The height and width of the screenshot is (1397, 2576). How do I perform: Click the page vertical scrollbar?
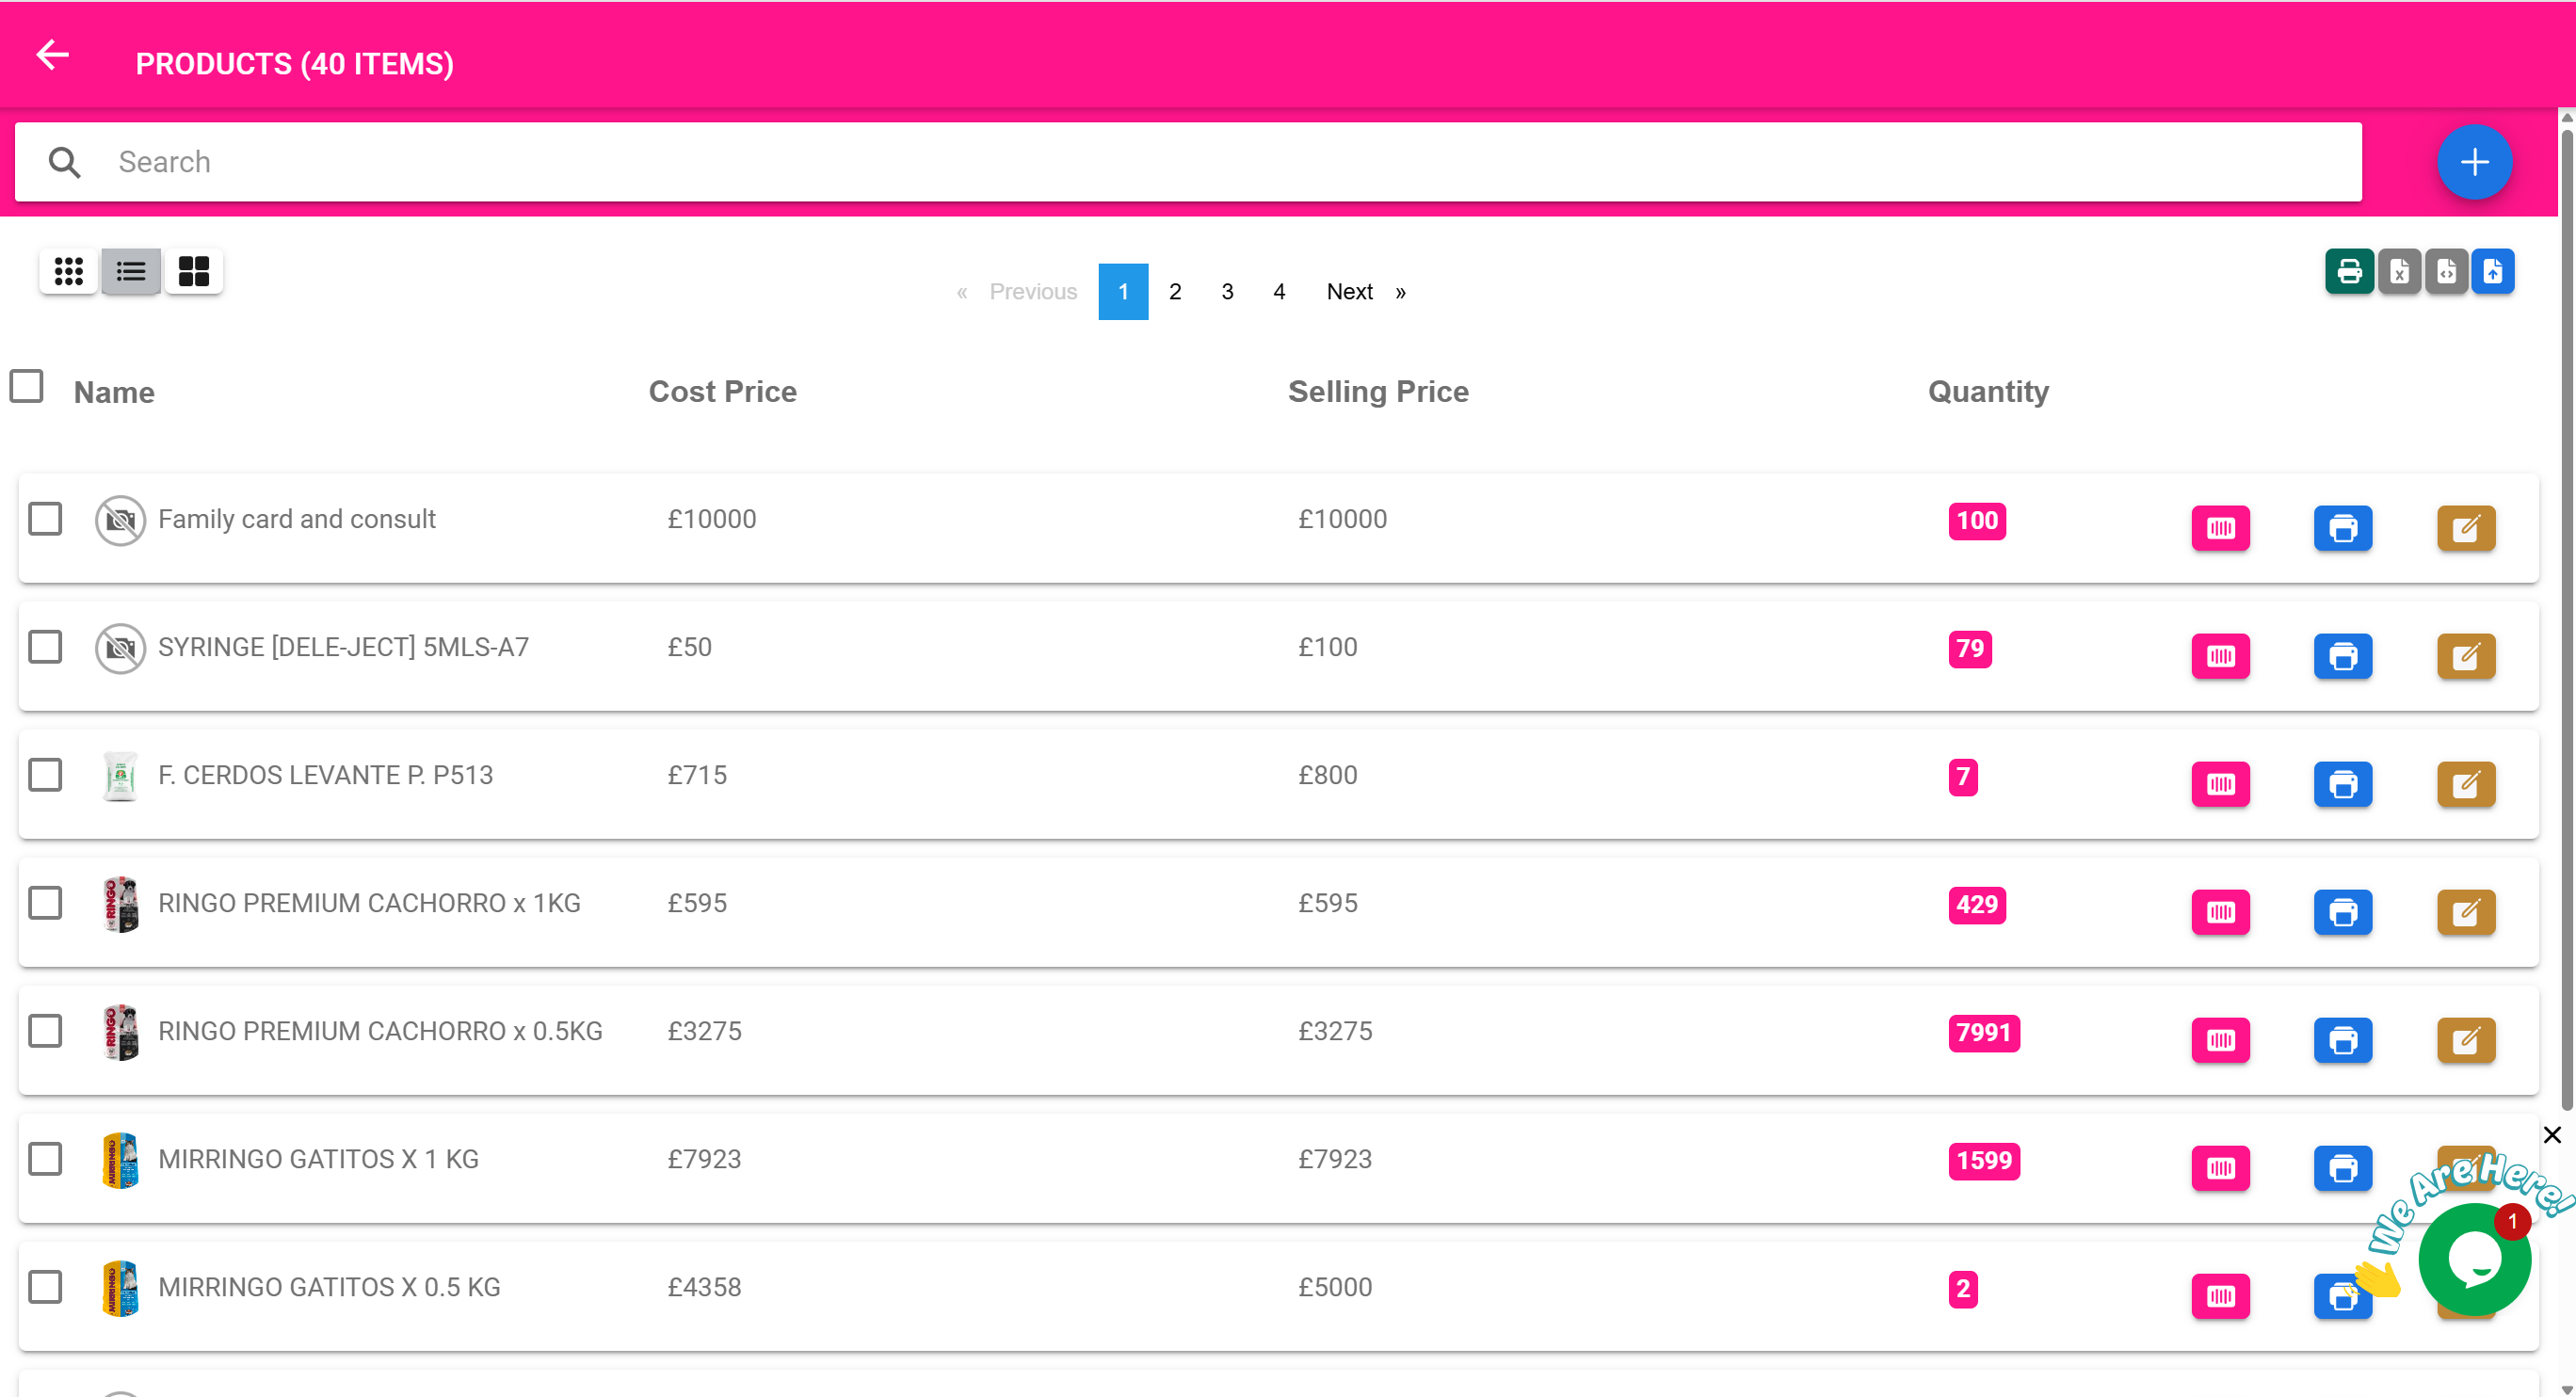2566,620
